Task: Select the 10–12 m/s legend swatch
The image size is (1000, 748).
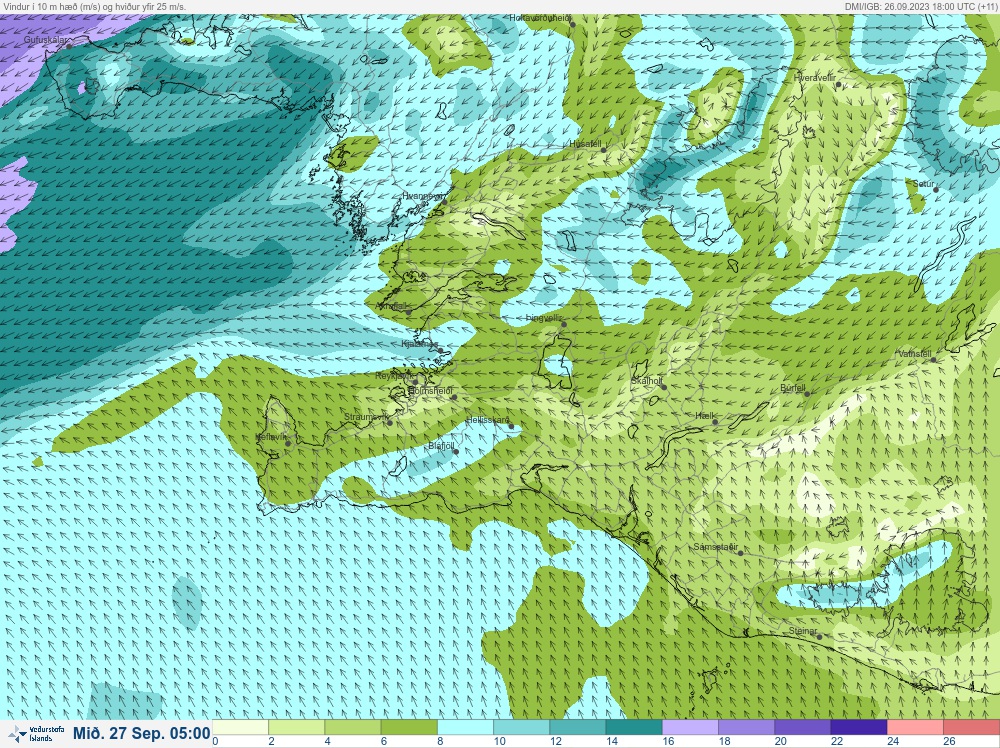Action: pyautogui.click(x=522, y=728)
